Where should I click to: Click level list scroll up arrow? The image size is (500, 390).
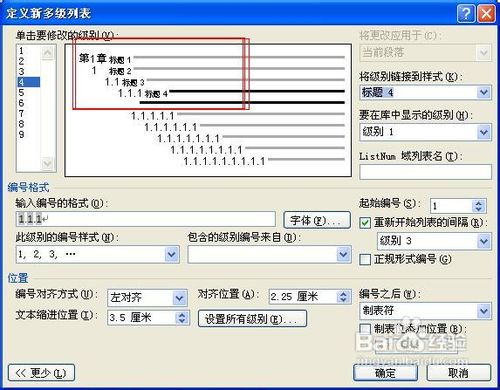point(48,53)
